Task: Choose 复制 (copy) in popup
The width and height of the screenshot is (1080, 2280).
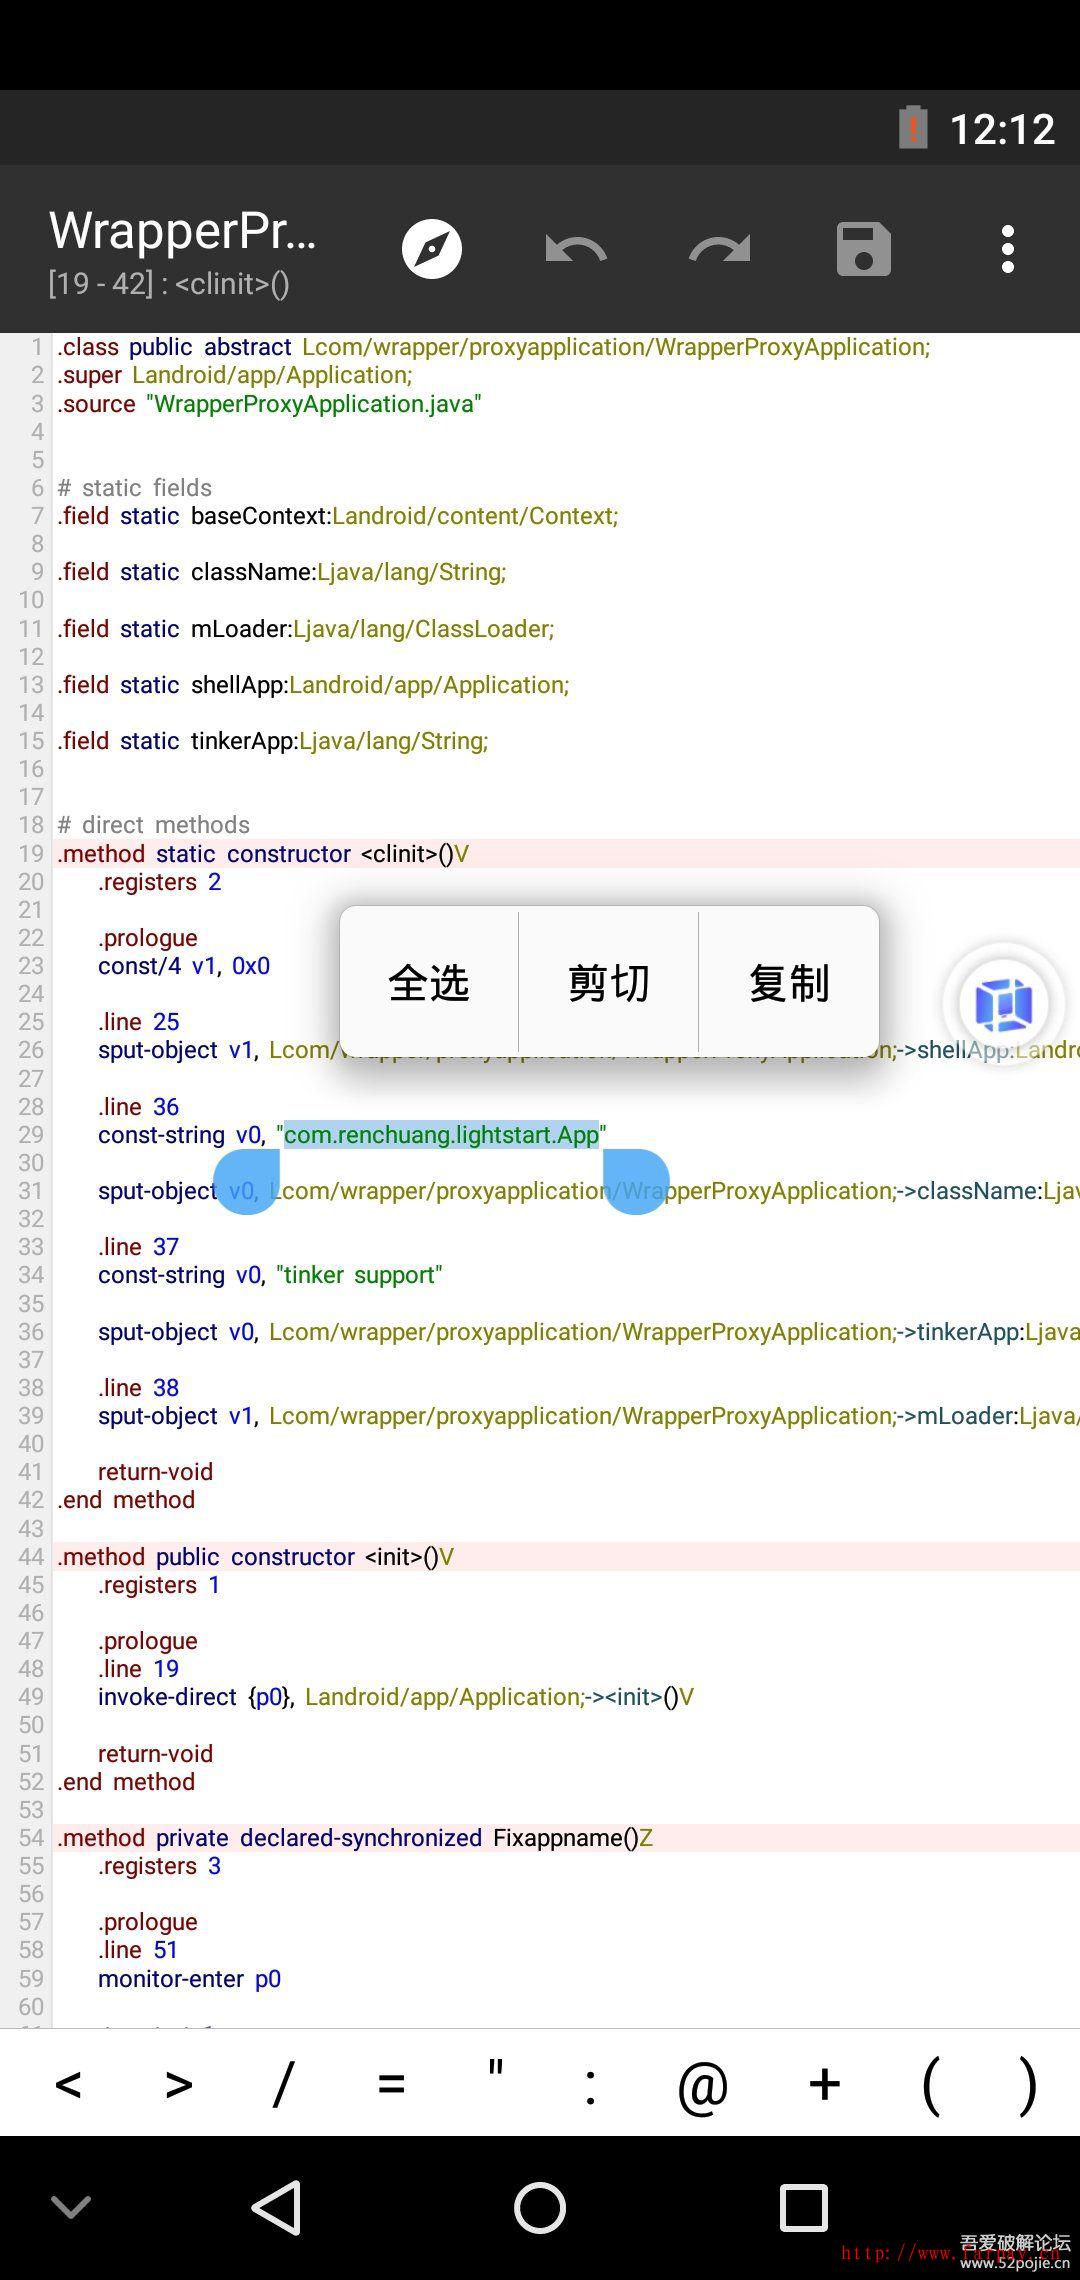Action: tap(789, 982)
